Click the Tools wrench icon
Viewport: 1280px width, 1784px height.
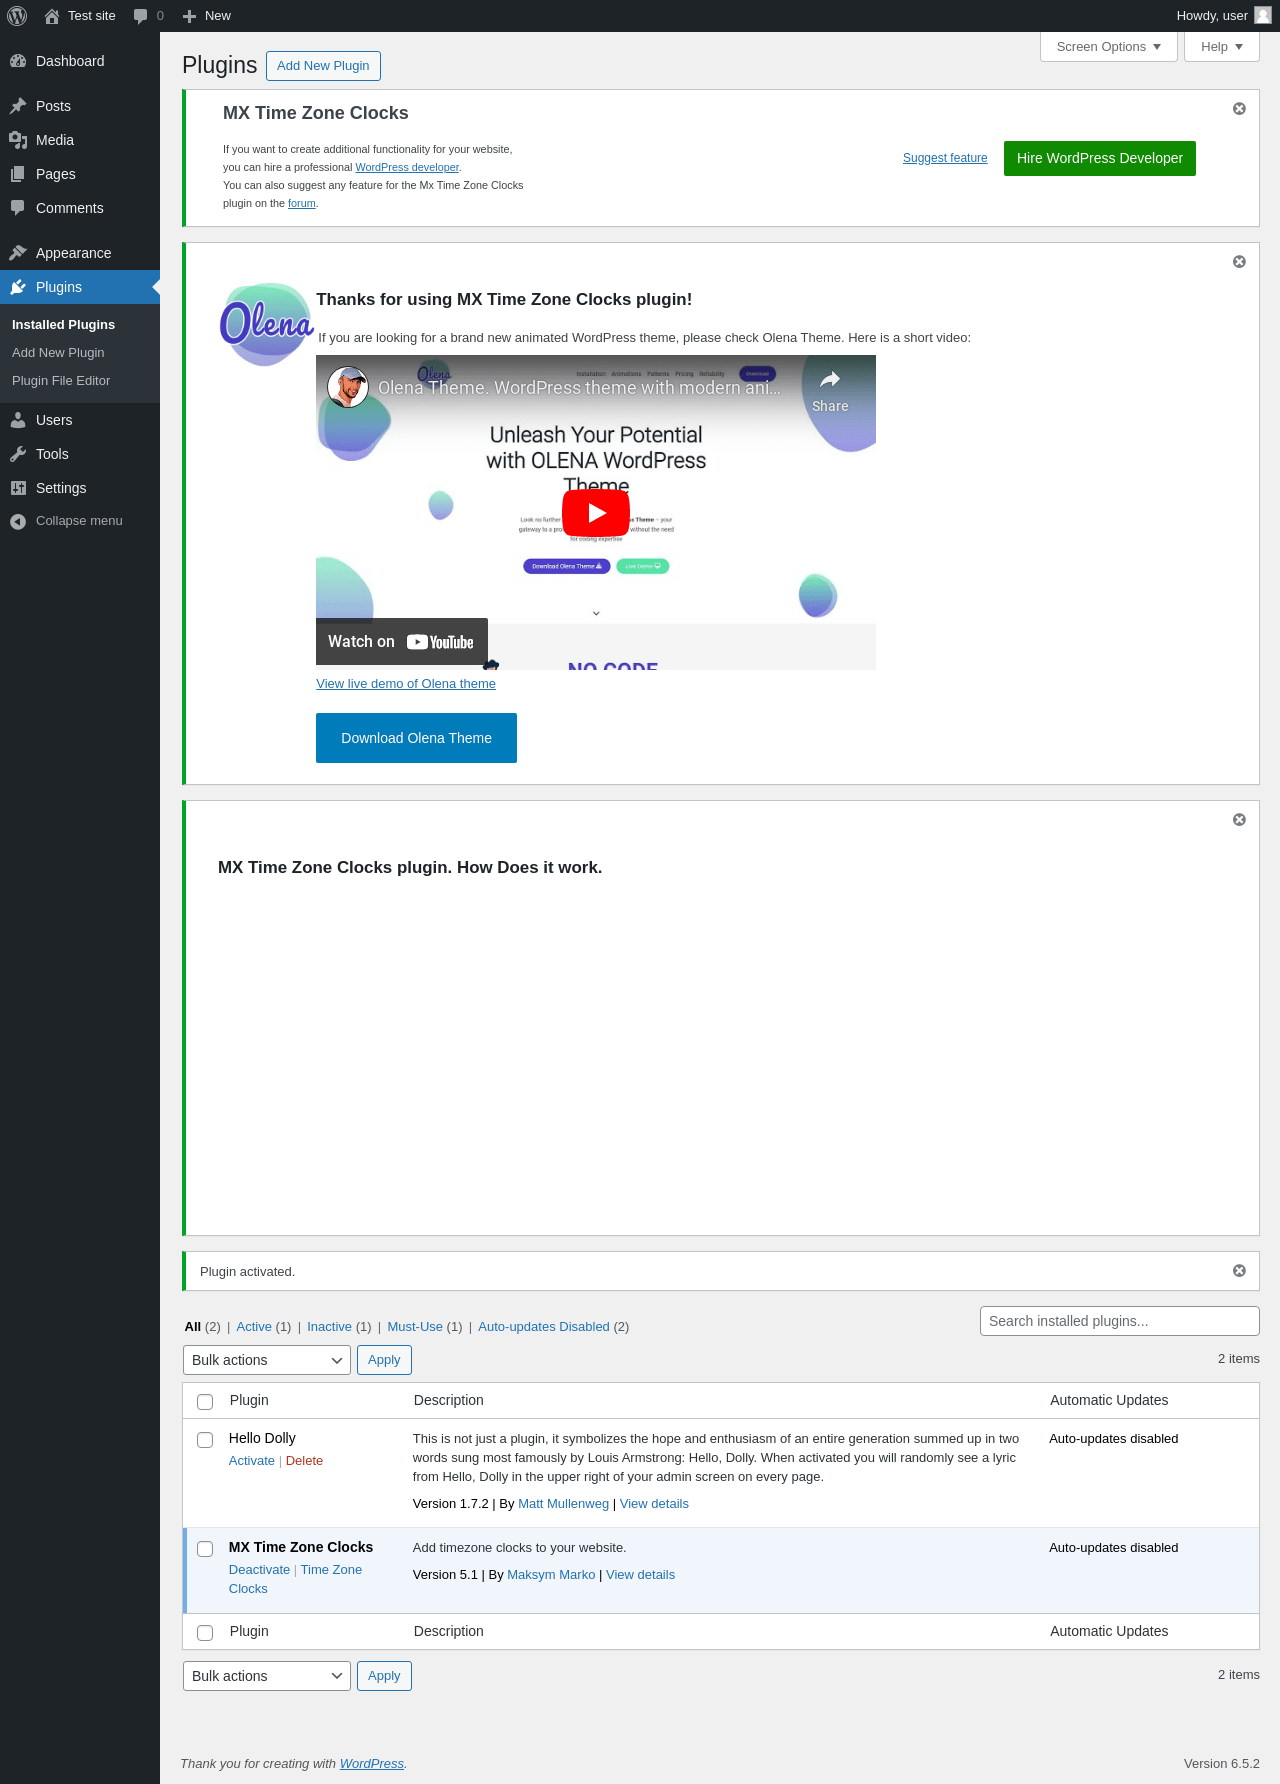[18, 454]
